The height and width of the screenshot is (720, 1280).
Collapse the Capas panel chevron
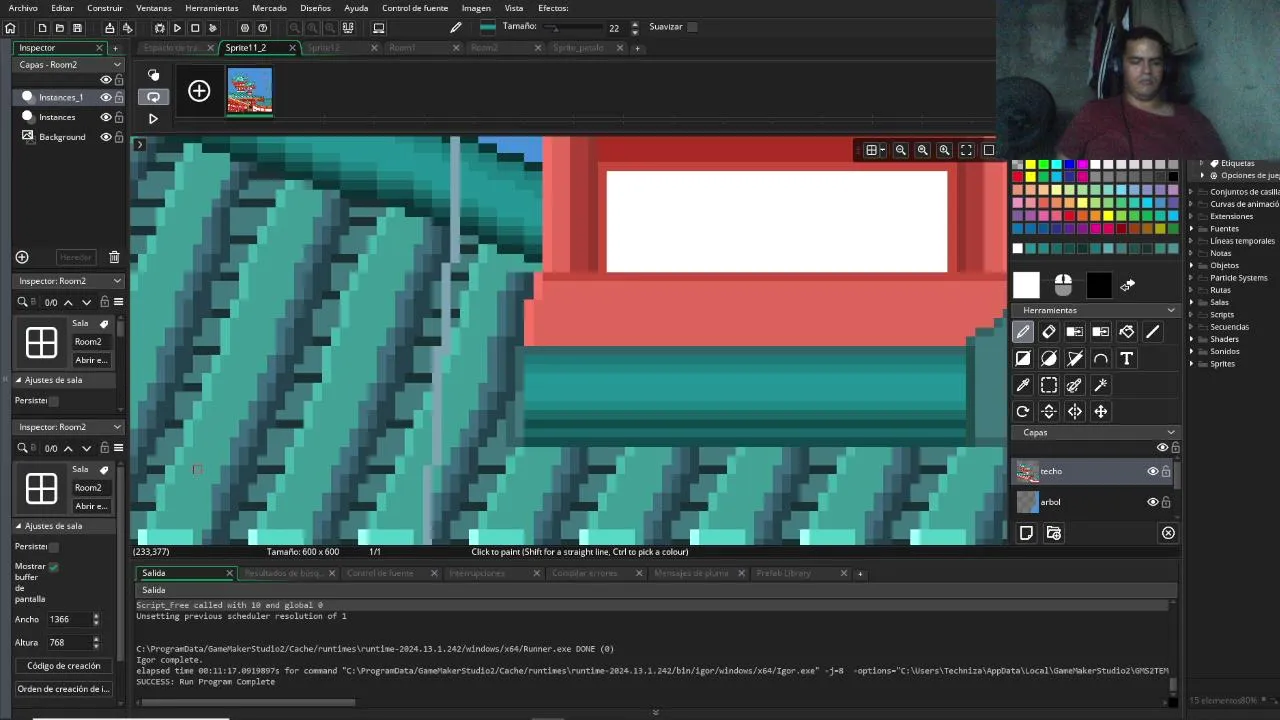click(1171, 432)
